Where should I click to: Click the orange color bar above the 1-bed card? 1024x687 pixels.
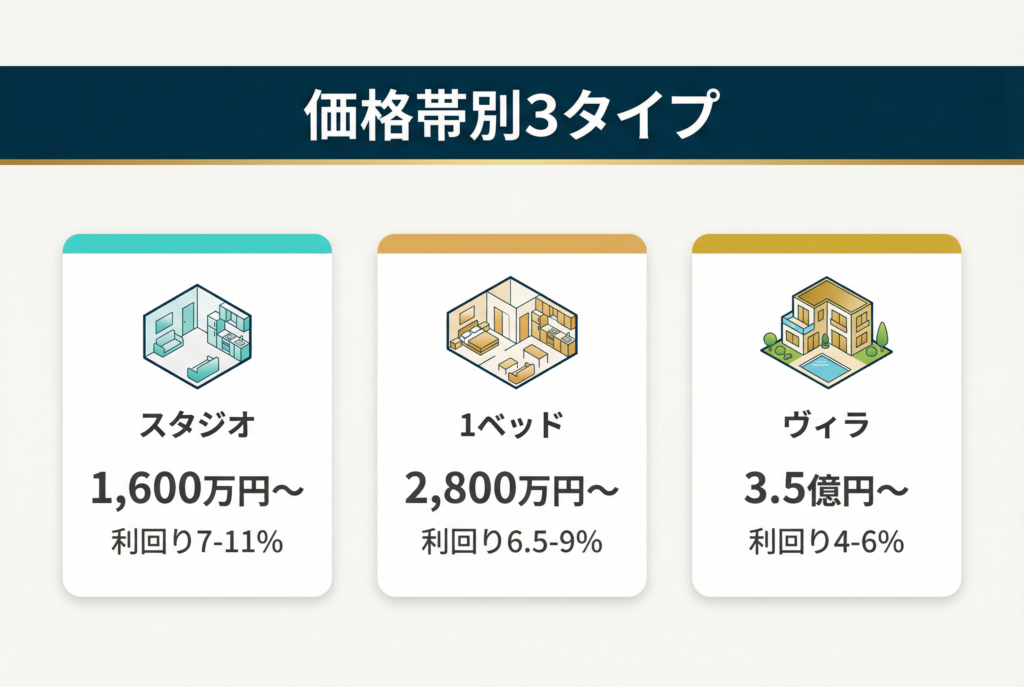[511, 244]
